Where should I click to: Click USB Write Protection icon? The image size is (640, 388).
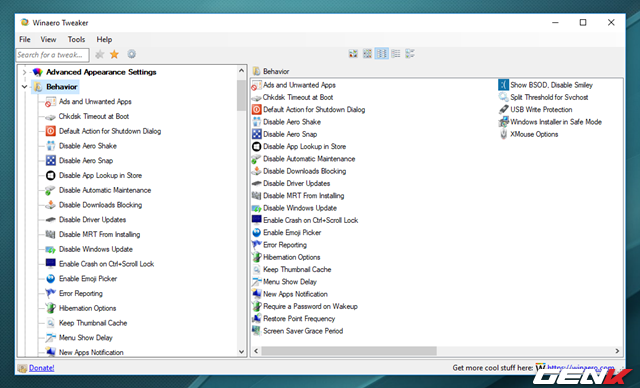pos(503,109)
